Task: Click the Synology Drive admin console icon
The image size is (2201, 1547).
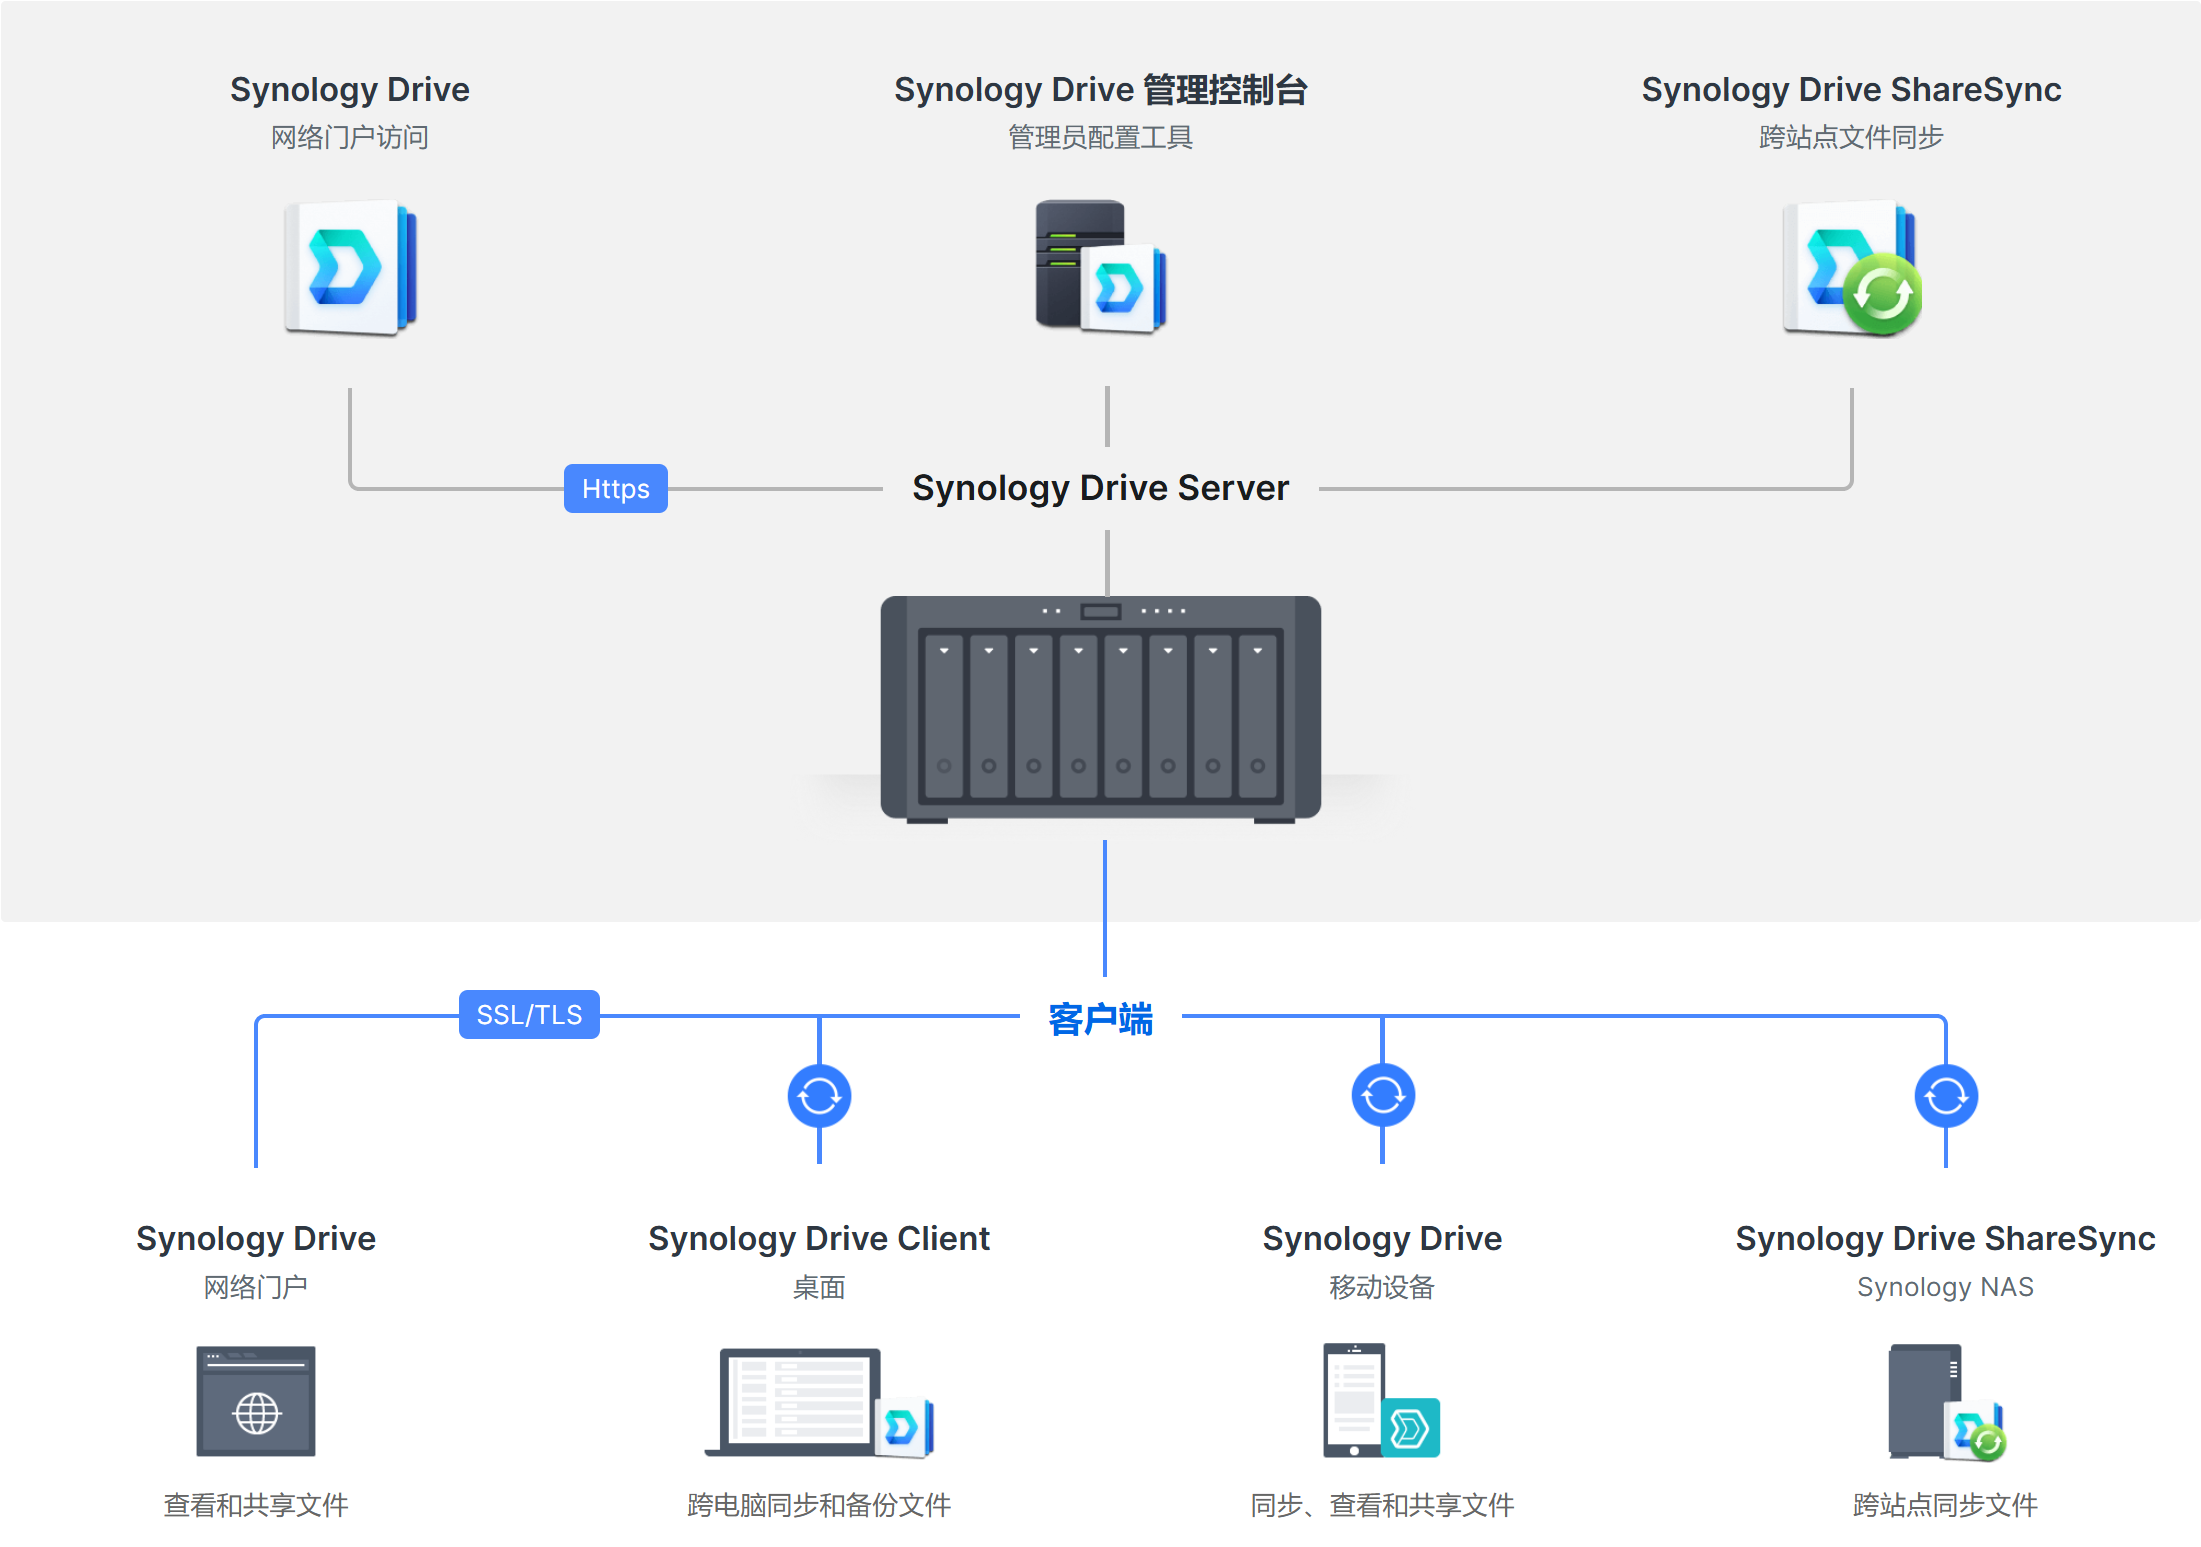Action: coord(1101,267)
